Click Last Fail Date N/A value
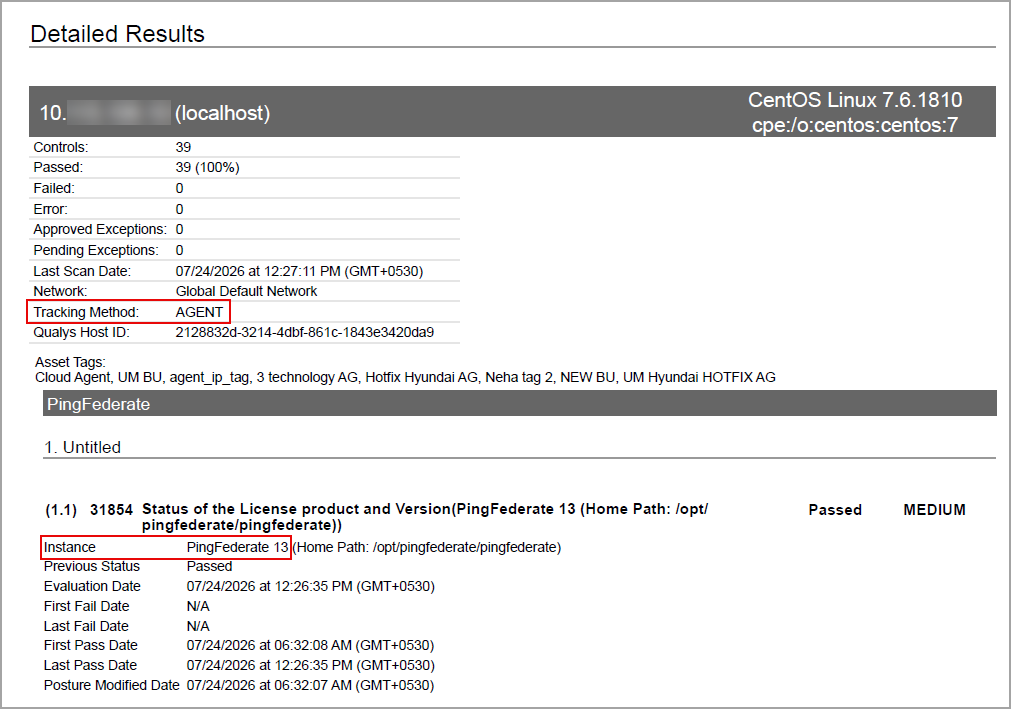This screenshot has width=1011, height=709. coord(198,626)
